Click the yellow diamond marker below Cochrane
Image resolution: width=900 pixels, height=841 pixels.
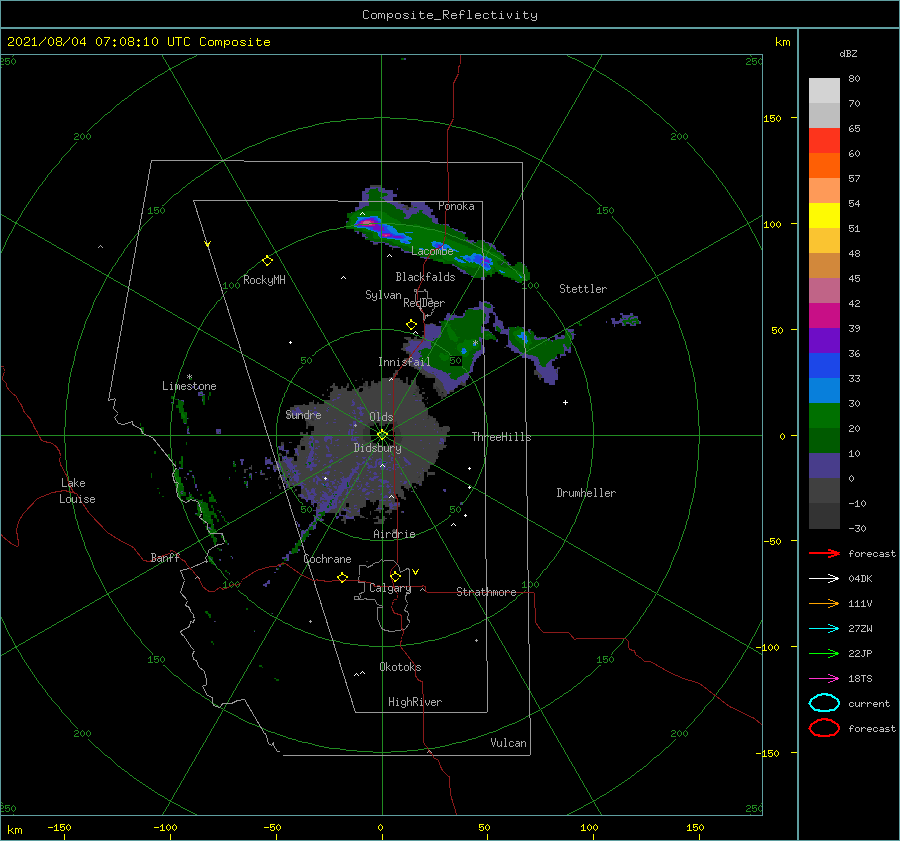coord(342,578)
